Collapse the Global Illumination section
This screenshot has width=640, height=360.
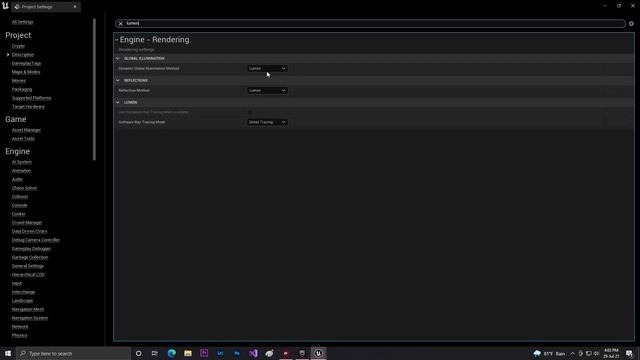pyautogui.click(x=118, y=58)
